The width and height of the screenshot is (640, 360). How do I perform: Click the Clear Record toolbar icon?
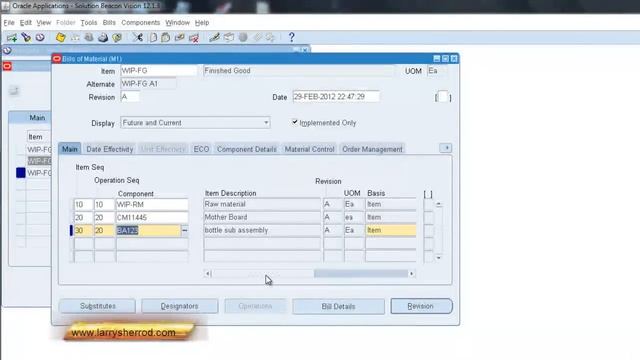[x=180, y=38]
